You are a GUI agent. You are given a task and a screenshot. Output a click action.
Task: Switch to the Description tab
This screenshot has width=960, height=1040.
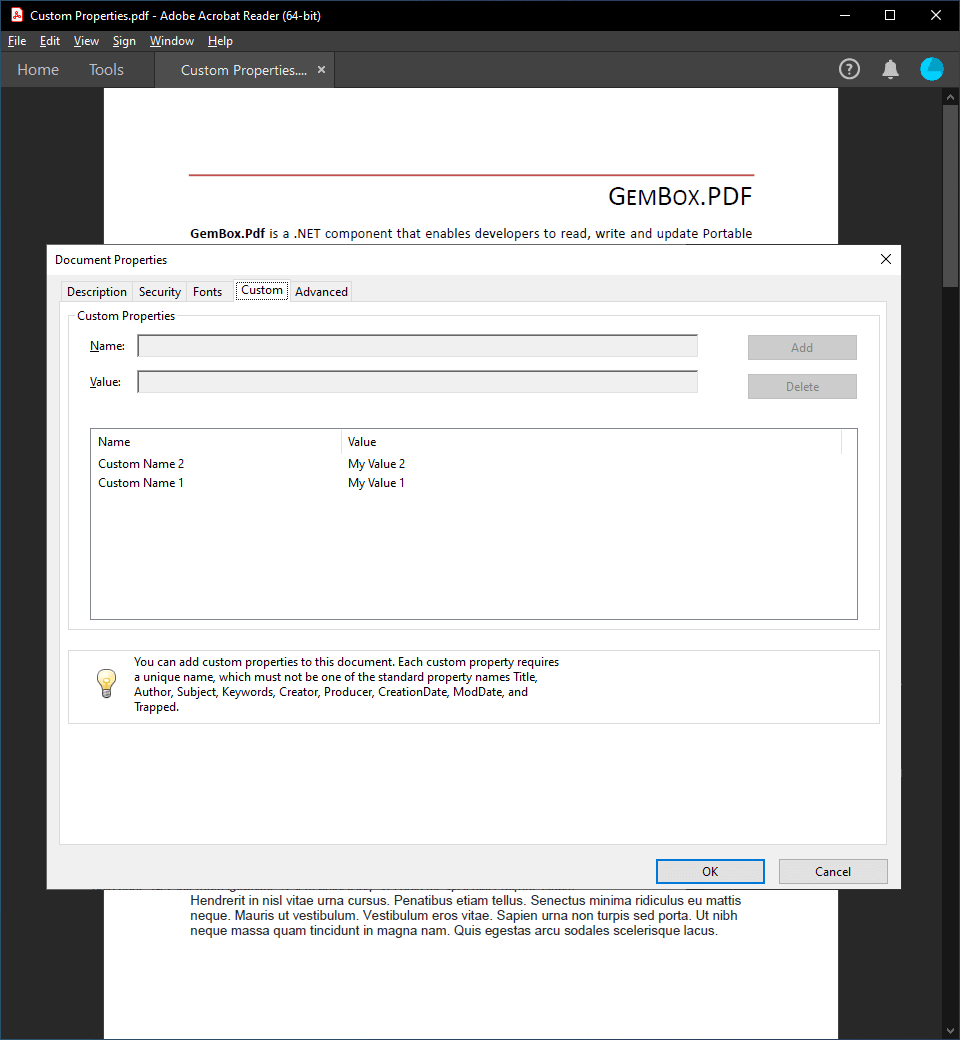[97, 292]
